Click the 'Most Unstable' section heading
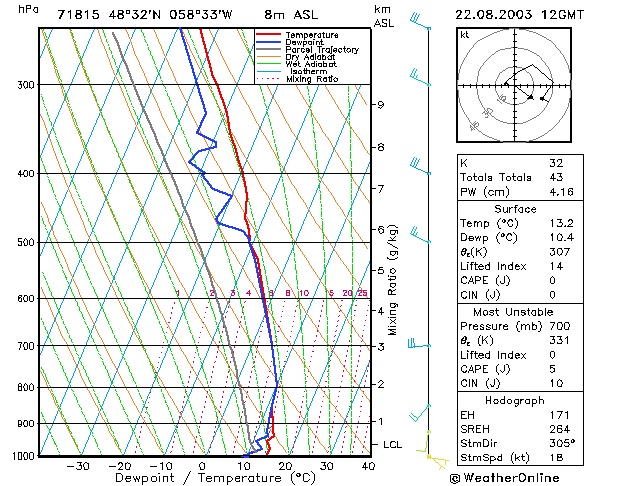 click(x=513, y=312)
